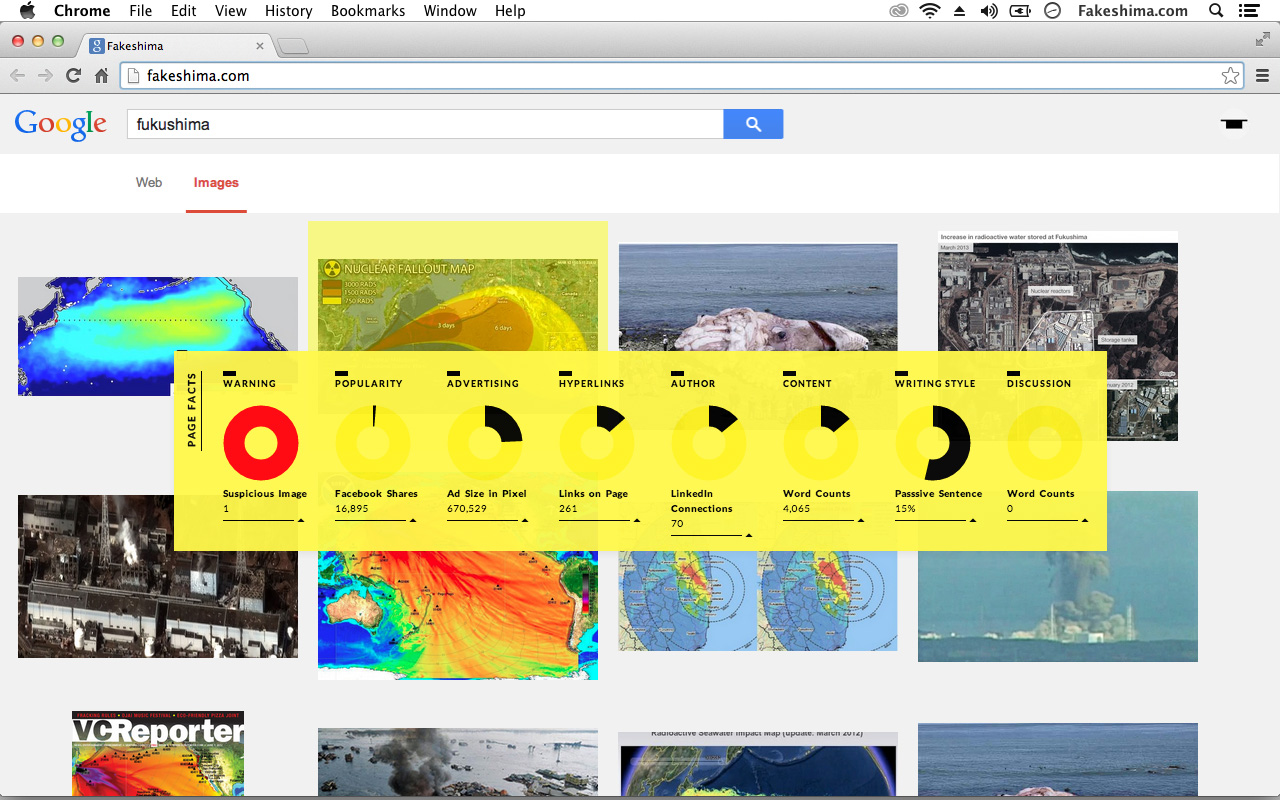Expand the Content Word Counts dropdown
Screen dimensions: 1280x800
861,520
